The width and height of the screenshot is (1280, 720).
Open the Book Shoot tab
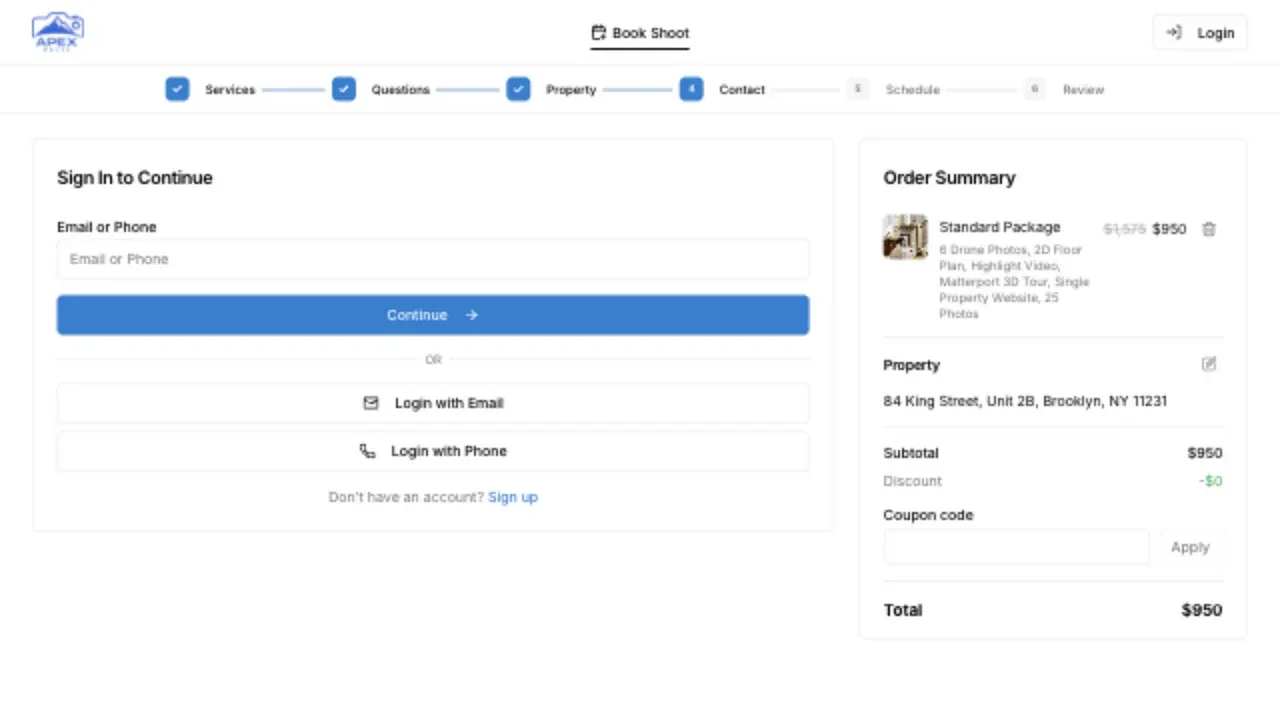pos(640,33)
